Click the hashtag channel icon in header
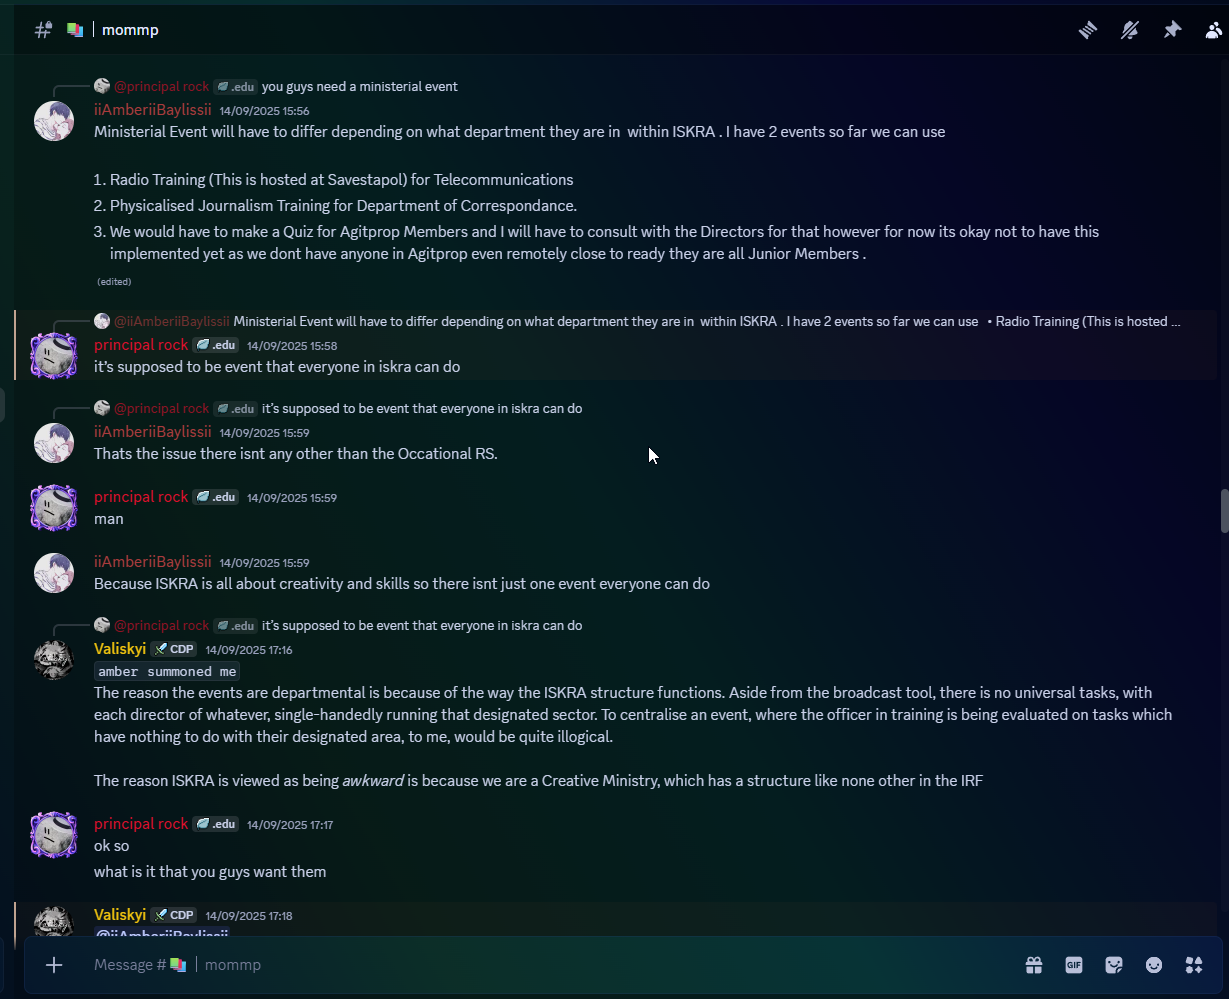Screen dimensions: 1229x999 point(43,30)
